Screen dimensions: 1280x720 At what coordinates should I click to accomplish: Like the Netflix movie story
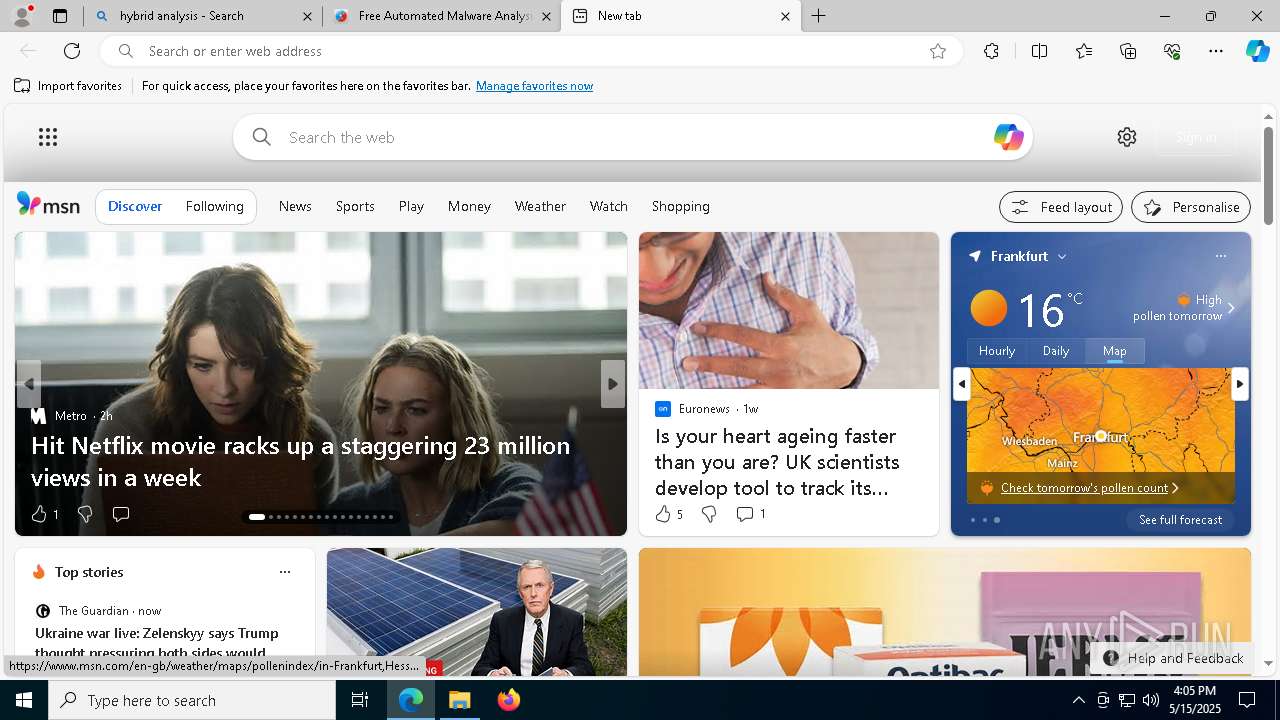pyautogui.click(x=39, y=514)
